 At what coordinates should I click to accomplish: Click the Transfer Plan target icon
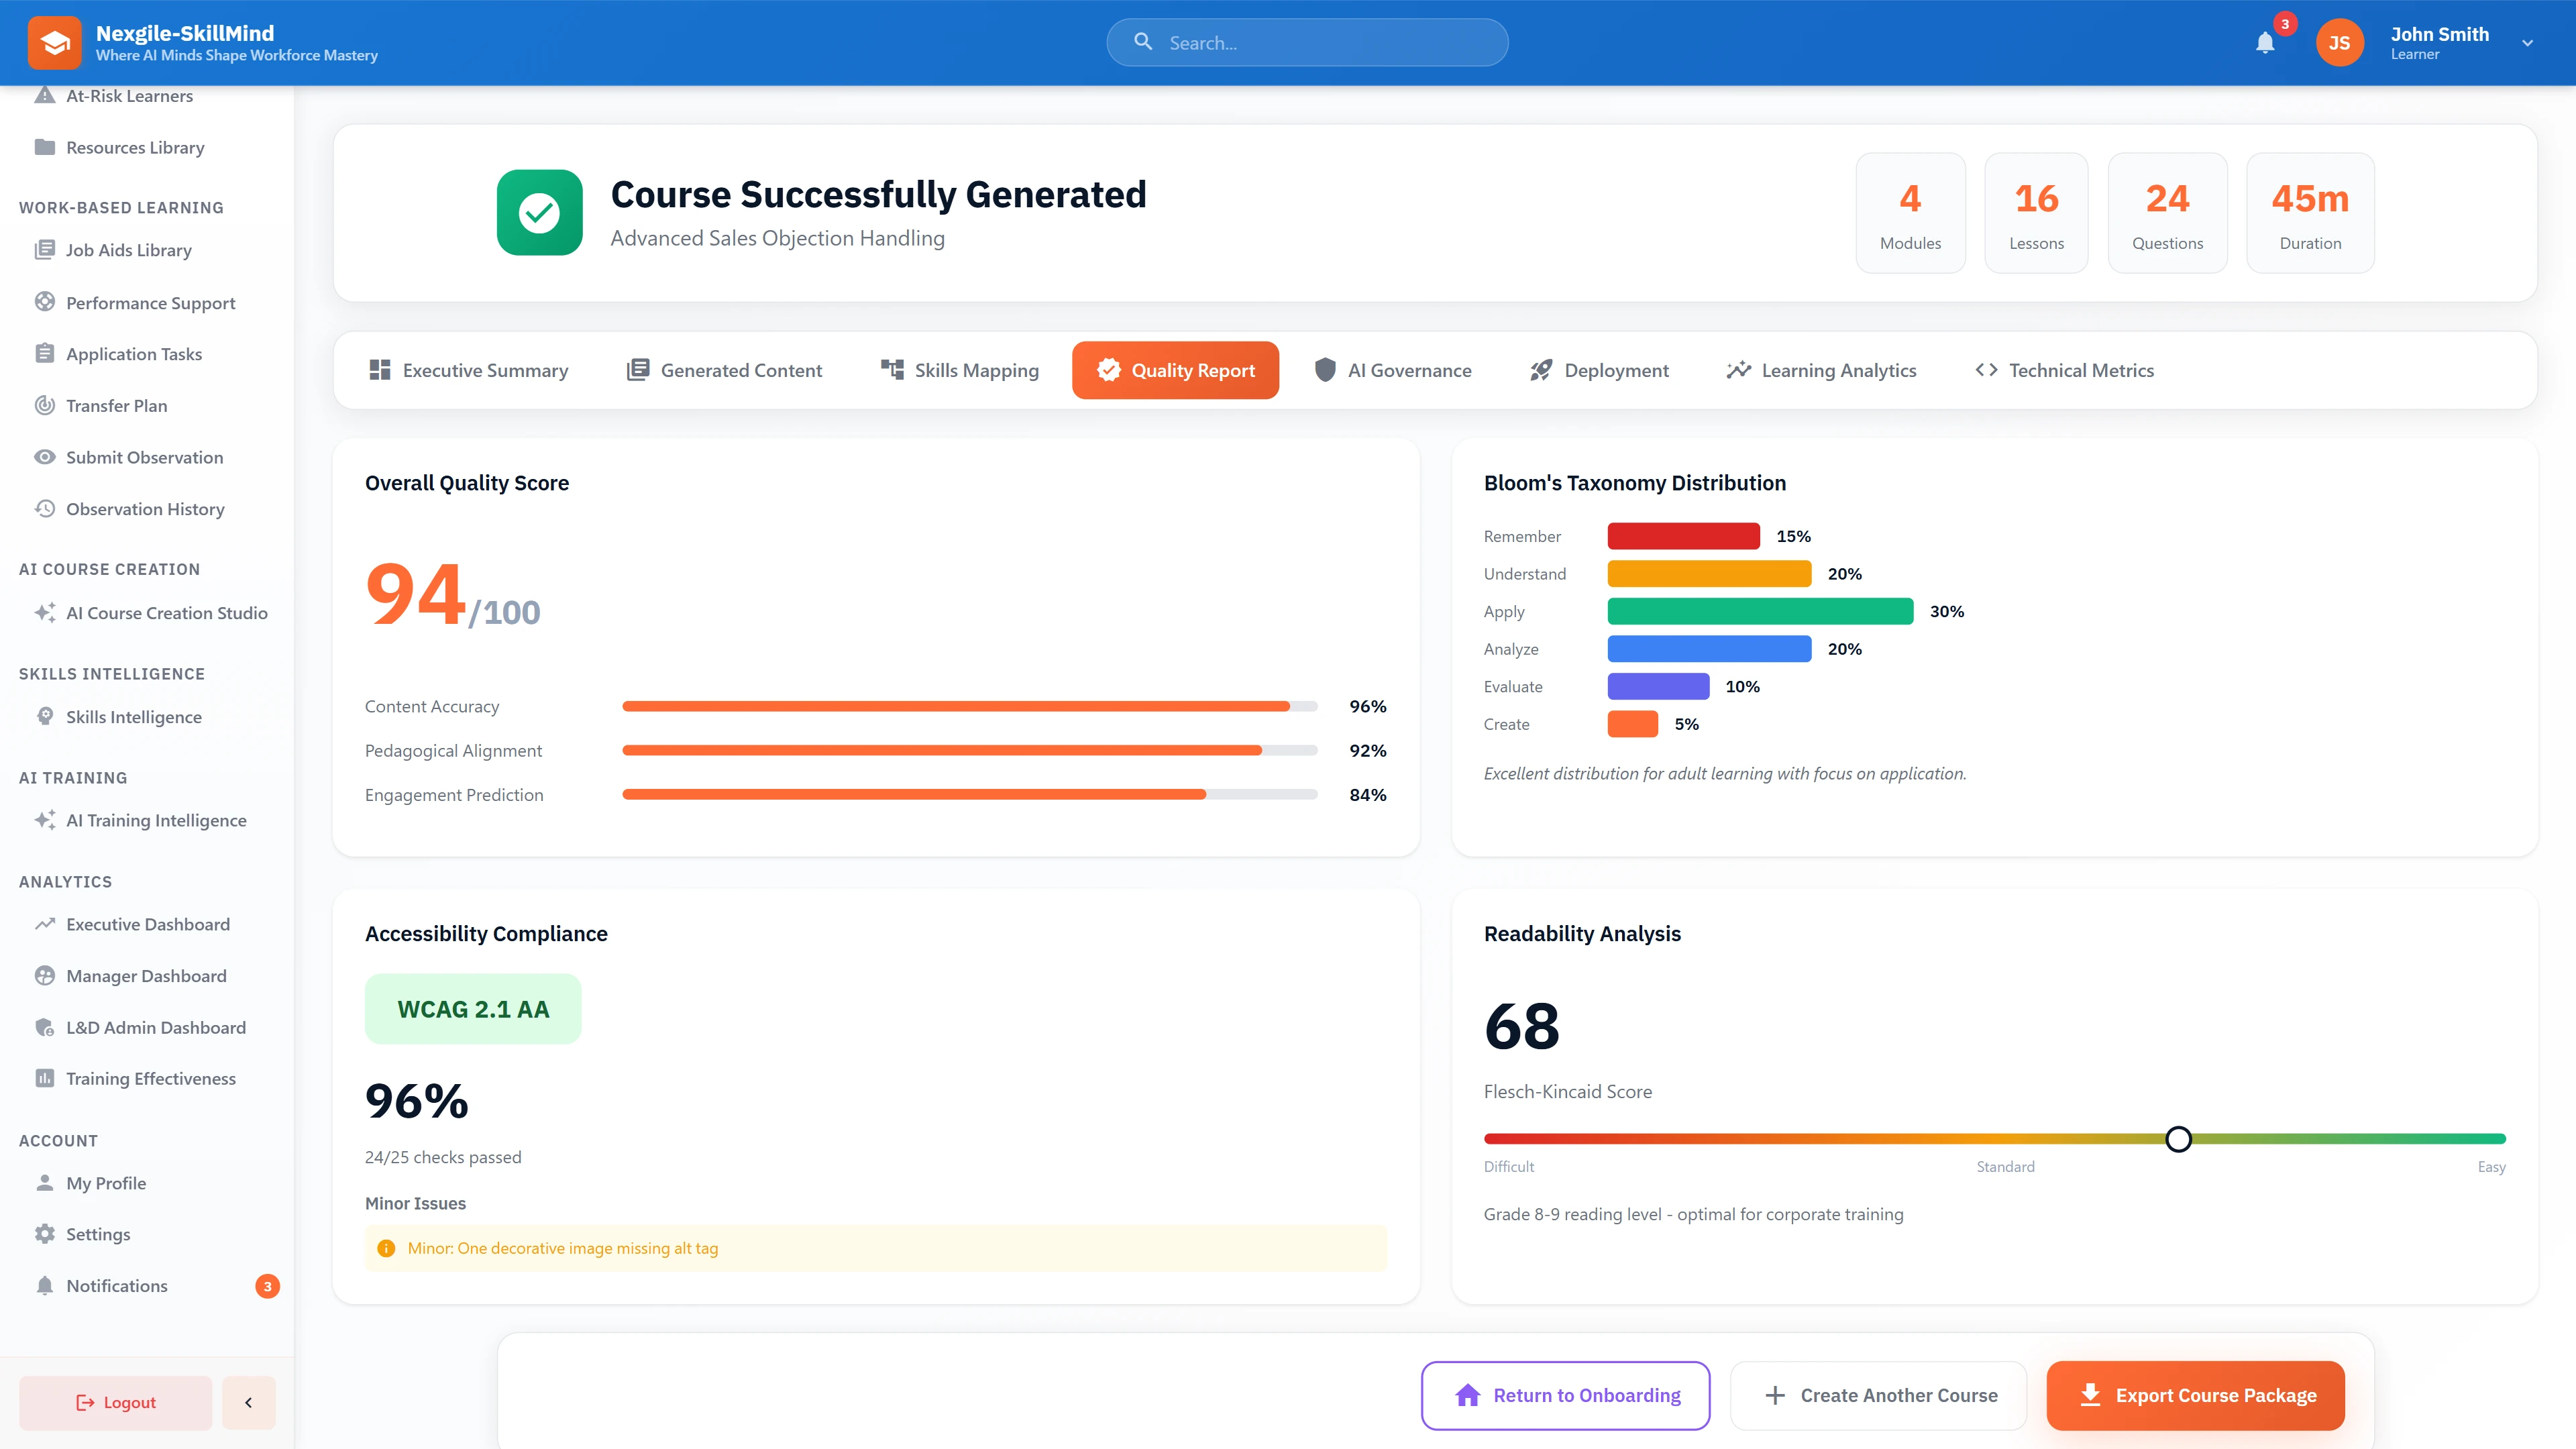point(45,405)
